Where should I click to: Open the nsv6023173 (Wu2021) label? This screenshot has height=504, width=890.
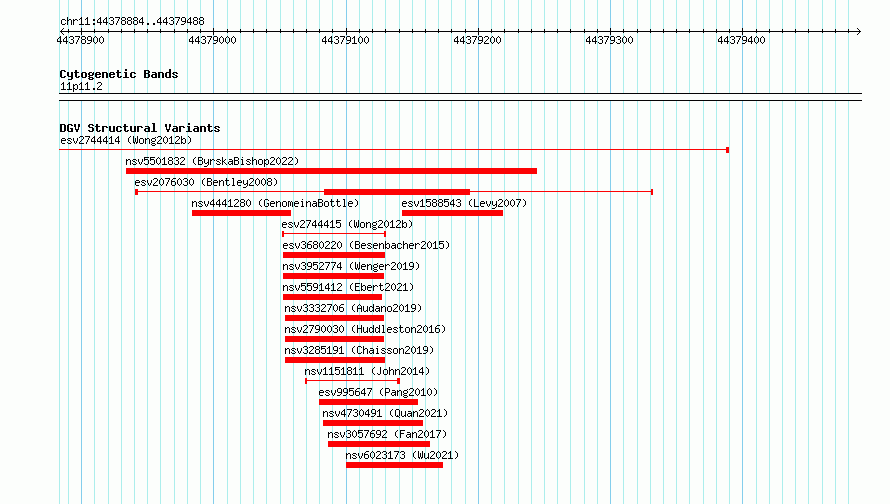(x=402, y=455)
